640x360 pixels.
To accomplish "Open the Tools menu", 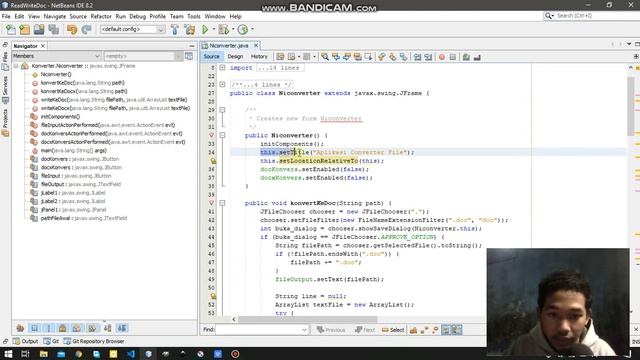I will click(194, 16).
